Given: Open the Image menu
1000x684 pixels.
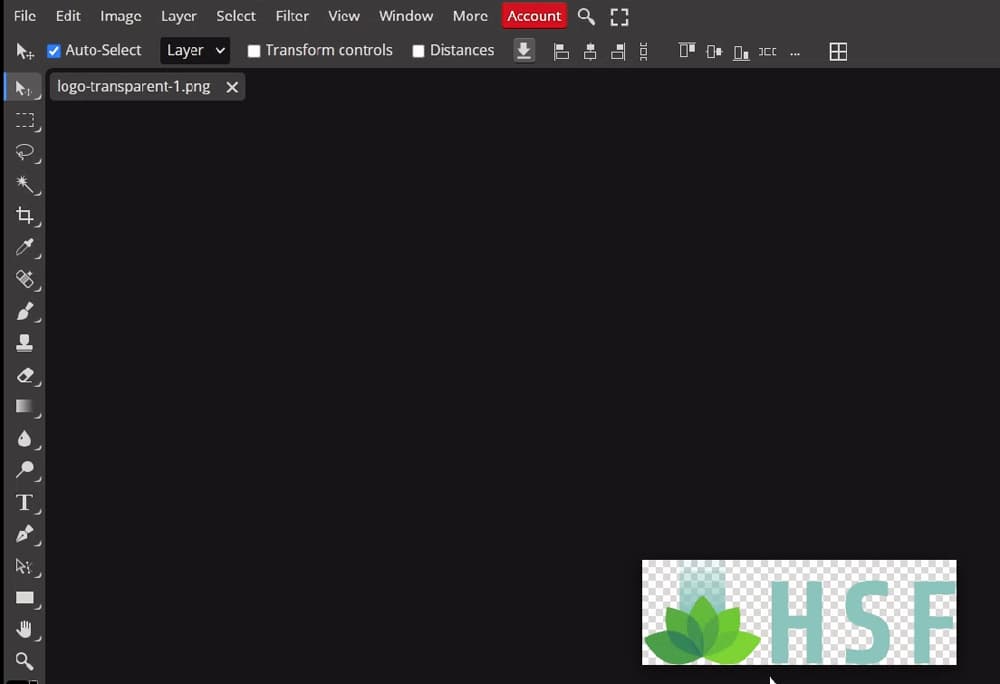Looking at the screenshot, I should (x=121, y=16).
